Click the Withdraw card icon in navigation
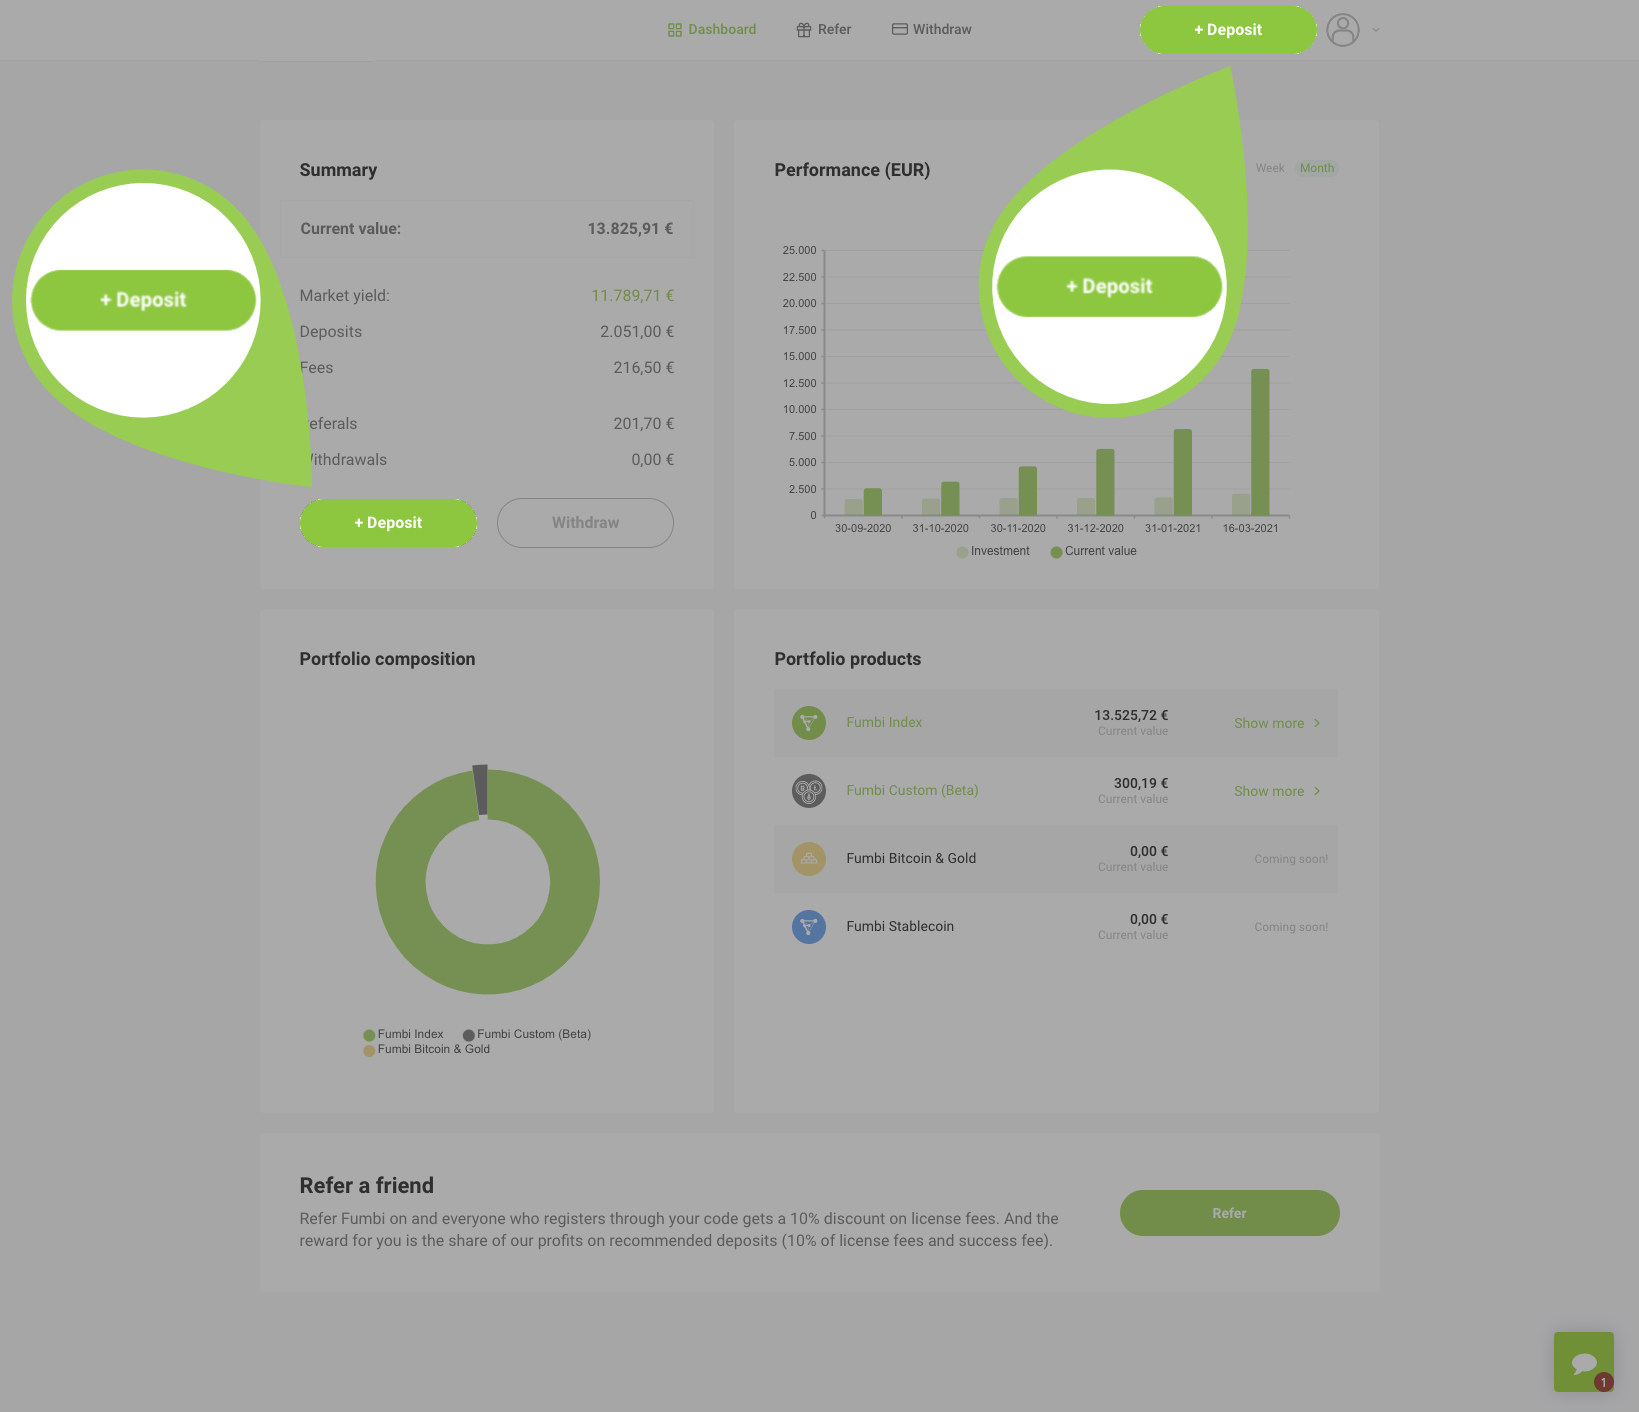The image size is (1639, 1412). pos(899,30)
